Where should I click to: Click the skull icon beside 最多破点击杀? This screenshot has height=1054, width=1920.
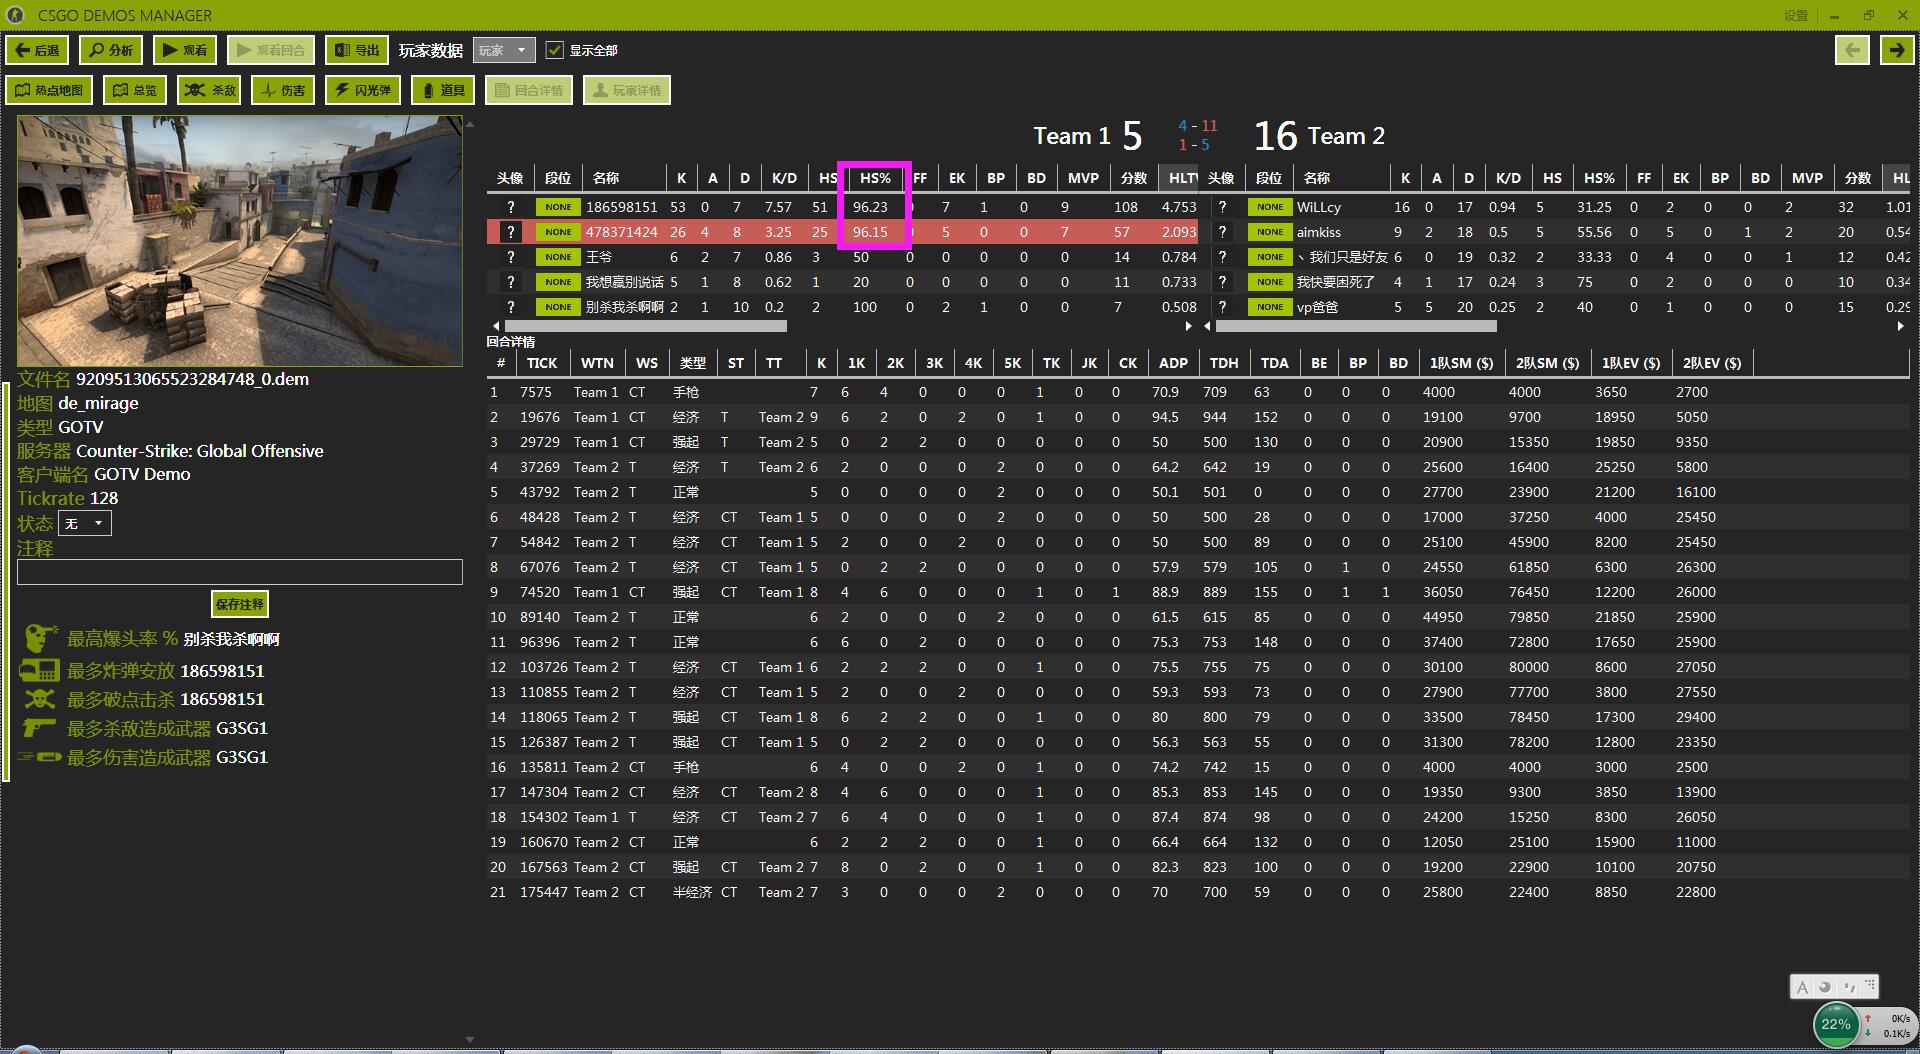(x=40, y=698)
